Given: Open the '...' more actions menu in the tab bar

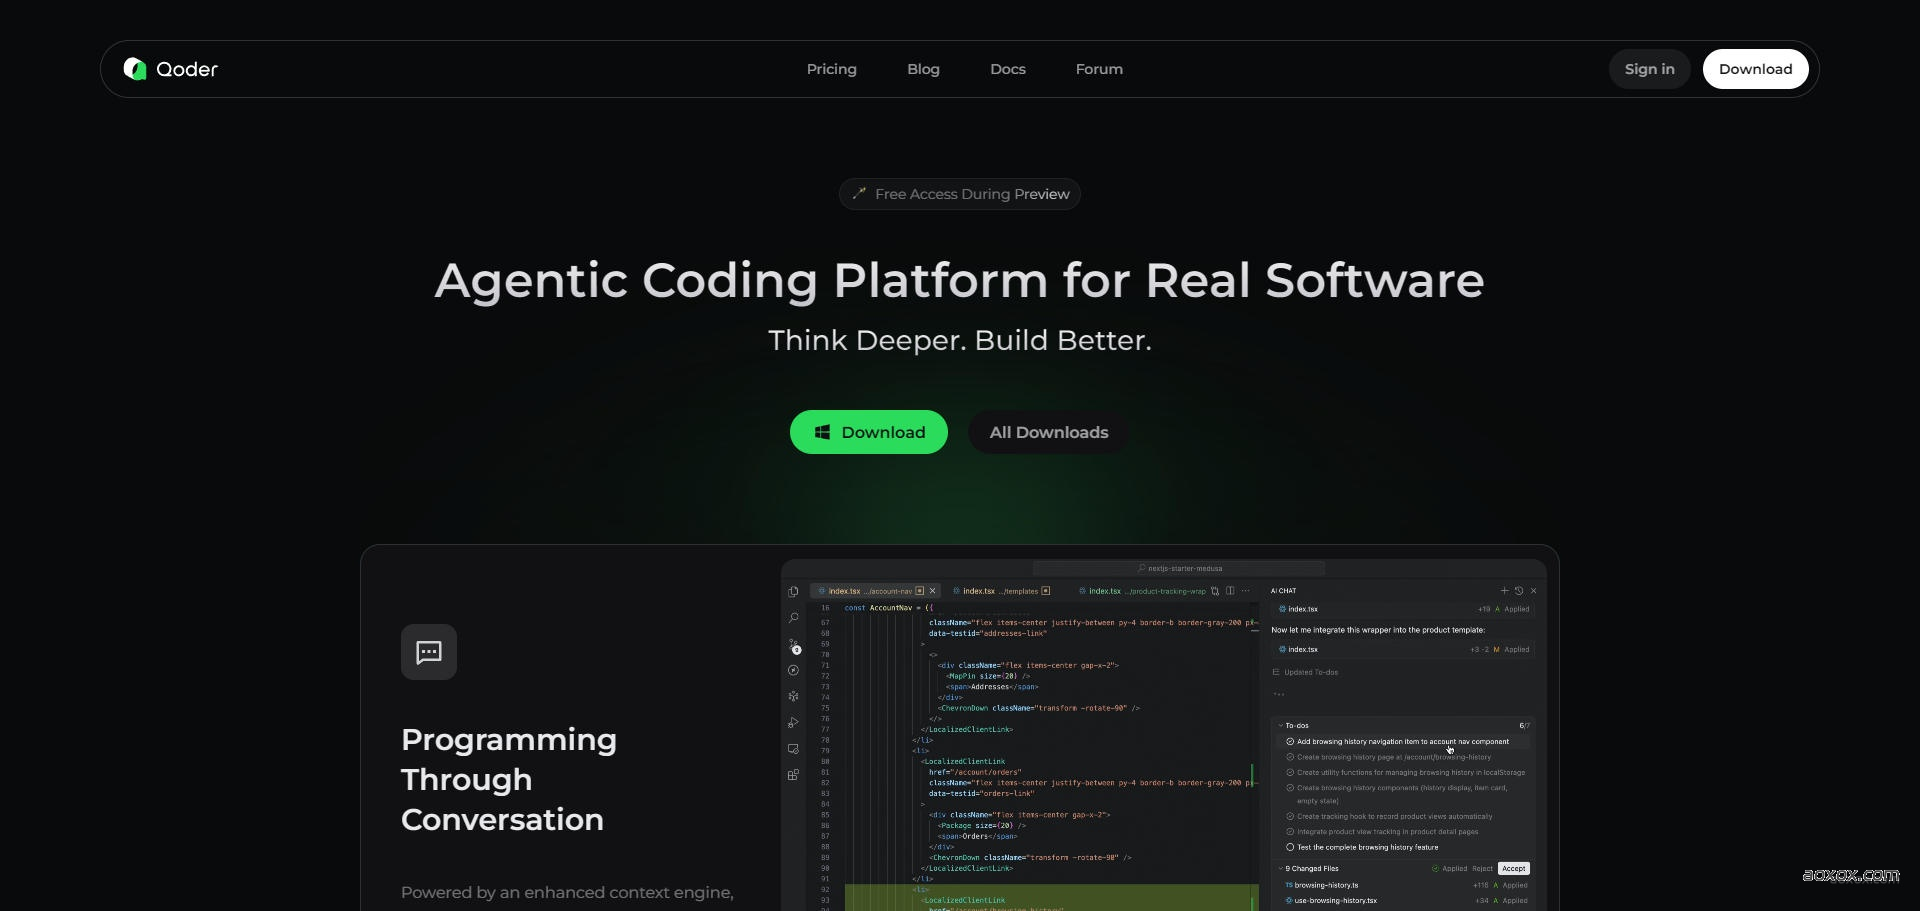Looking at the screenshot, I should (1246, 591).
